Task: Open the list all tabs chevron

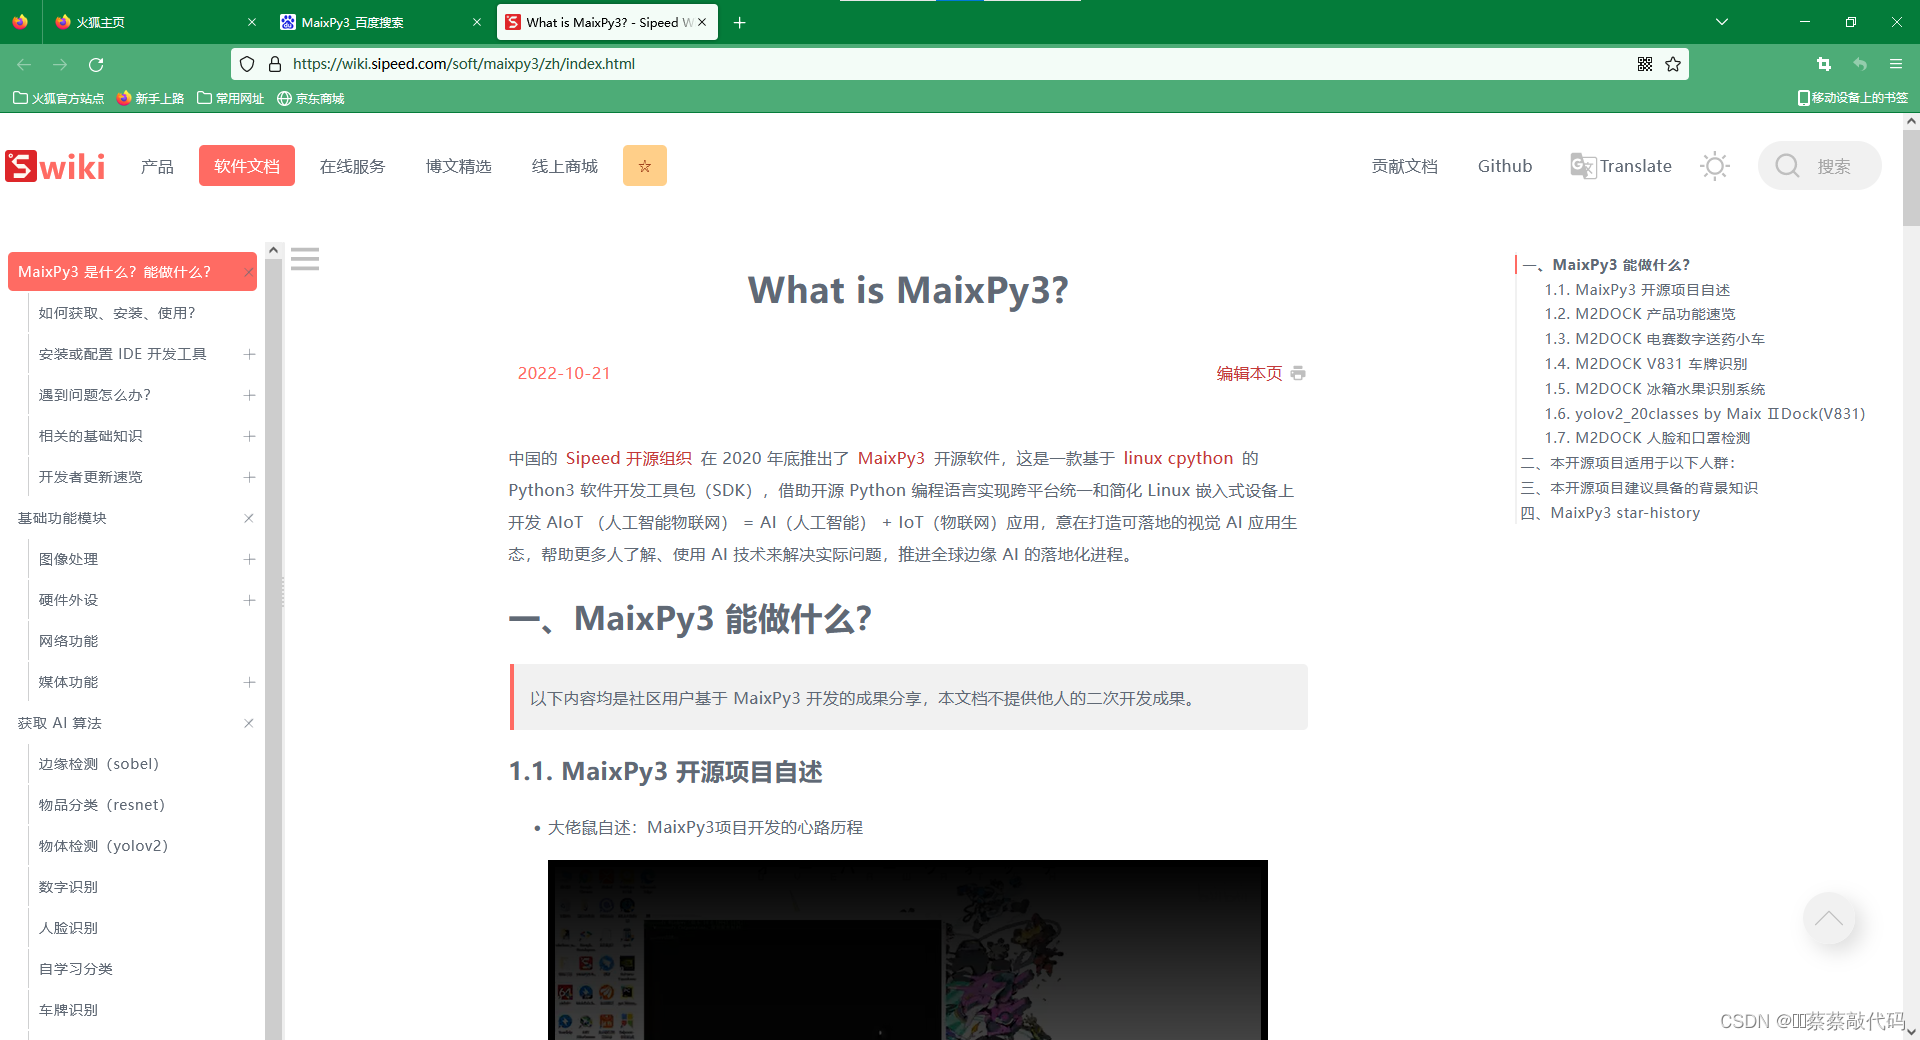Action: pyautogui.click(x=1722, y=22)
